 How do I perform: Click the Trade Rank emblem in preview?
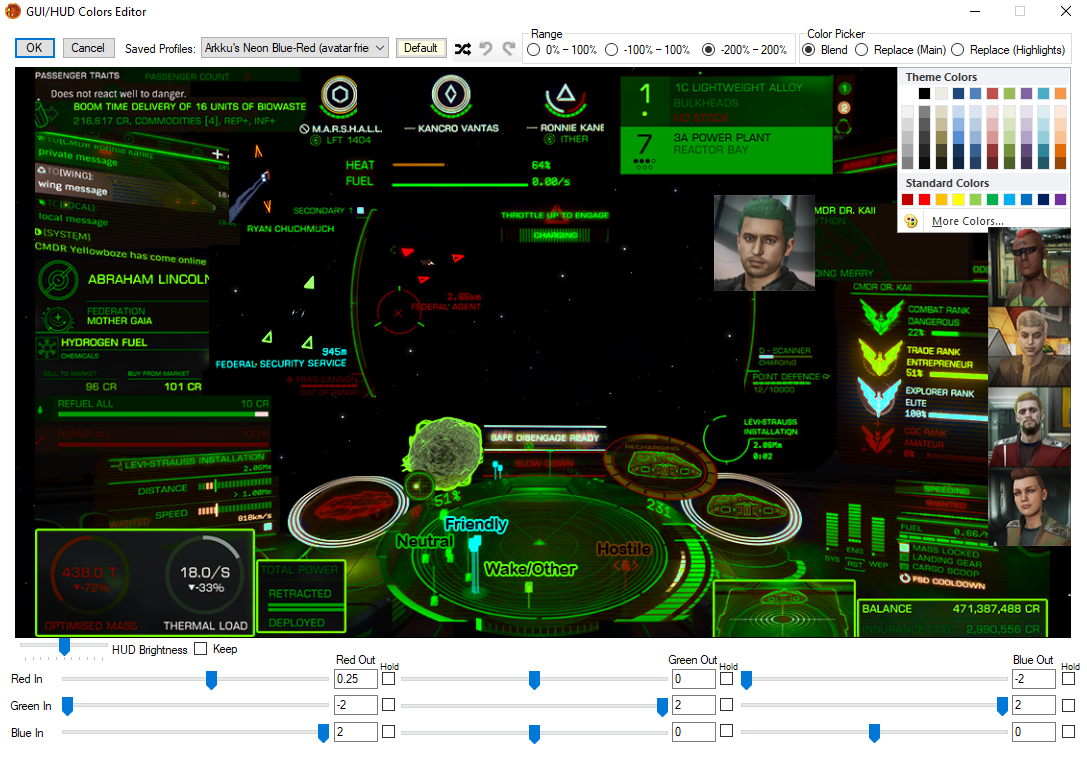coord(880,356)
